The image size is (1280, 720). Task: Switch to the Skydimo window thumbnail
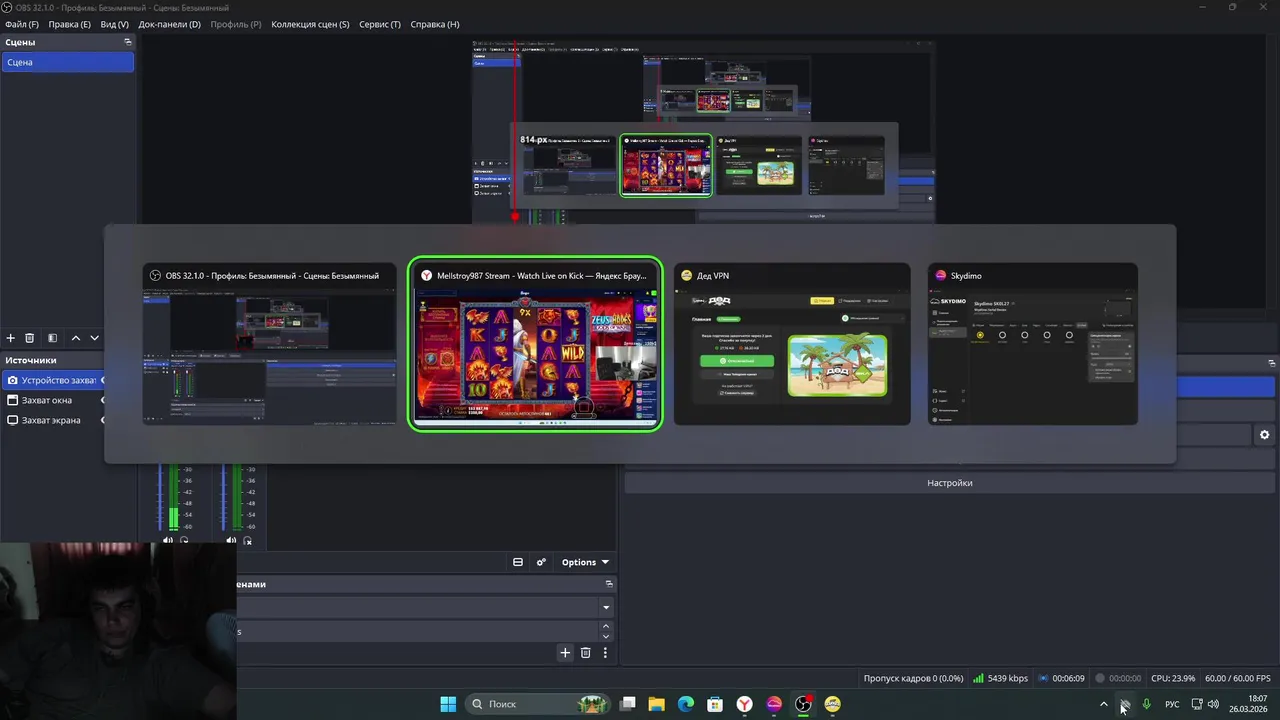coord(1033,344)
